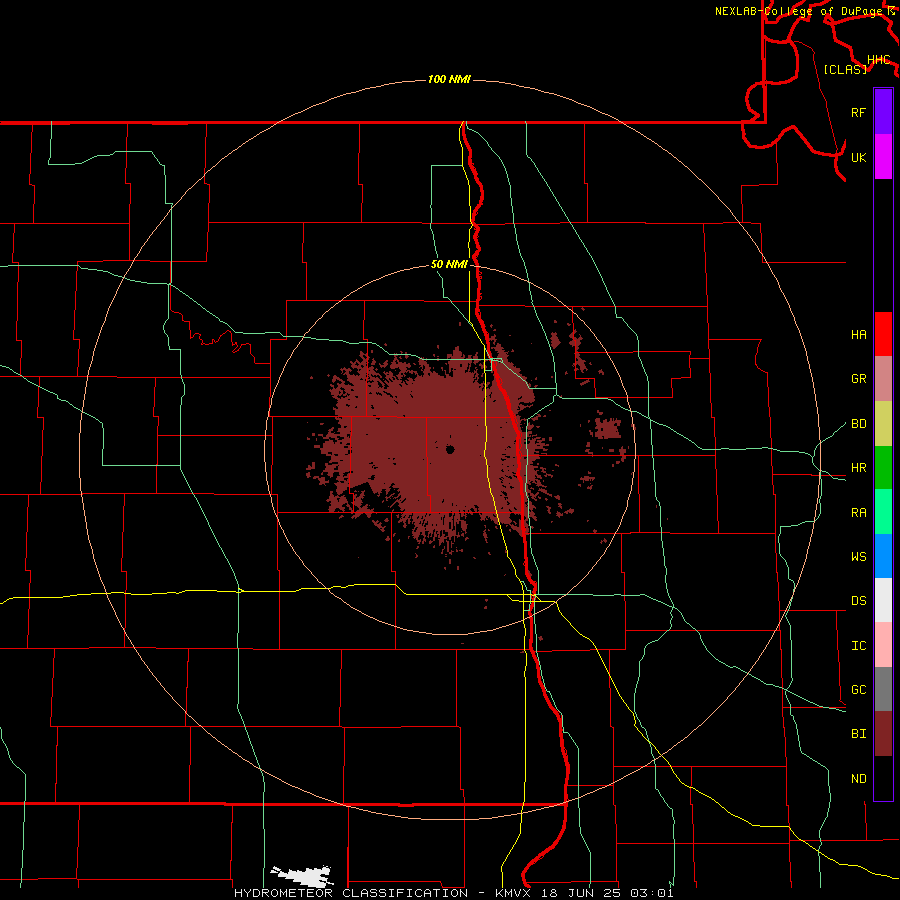Click the 'NEXLAB-College of DuPage' header text
Screen dimensions: 900x900
tap(798, 11)
